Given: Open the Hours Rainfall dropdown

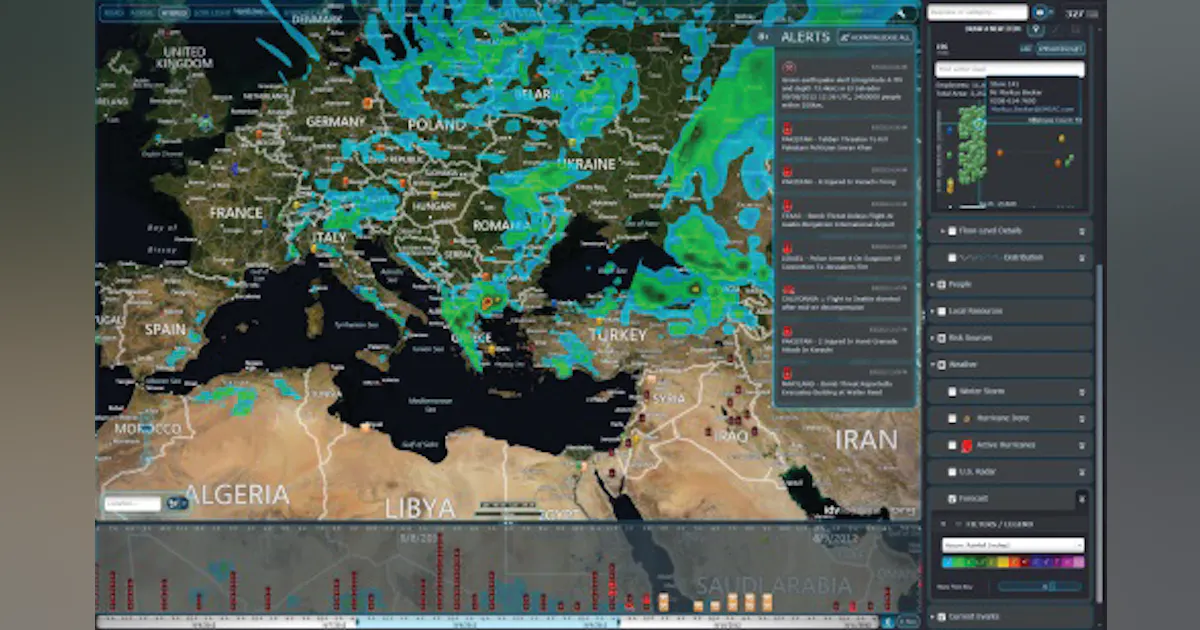Looking at the screenshot, I should click(x=1013, y=545).
